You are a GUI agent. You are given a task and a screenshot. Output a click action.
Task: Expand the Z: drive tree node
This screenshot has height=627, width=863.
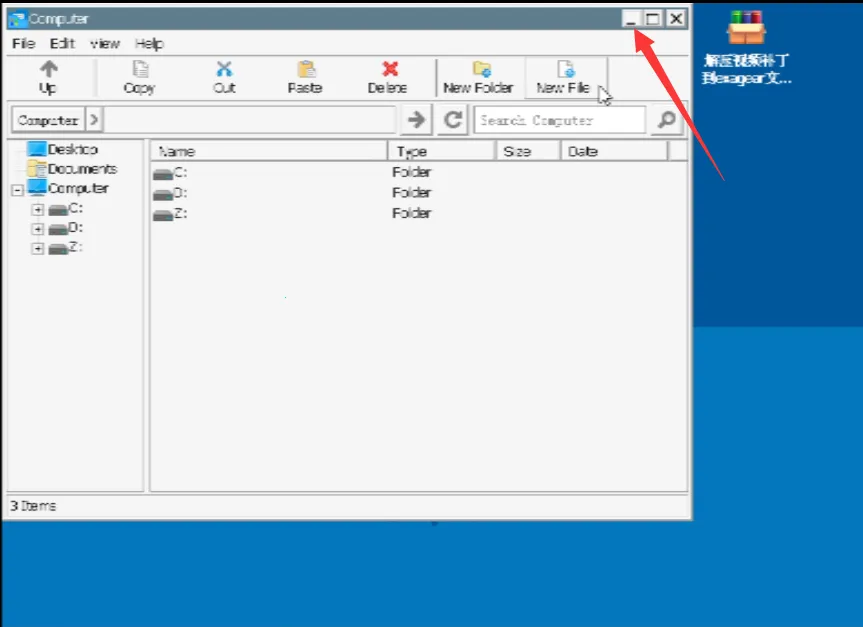click(x=38, y=248)
